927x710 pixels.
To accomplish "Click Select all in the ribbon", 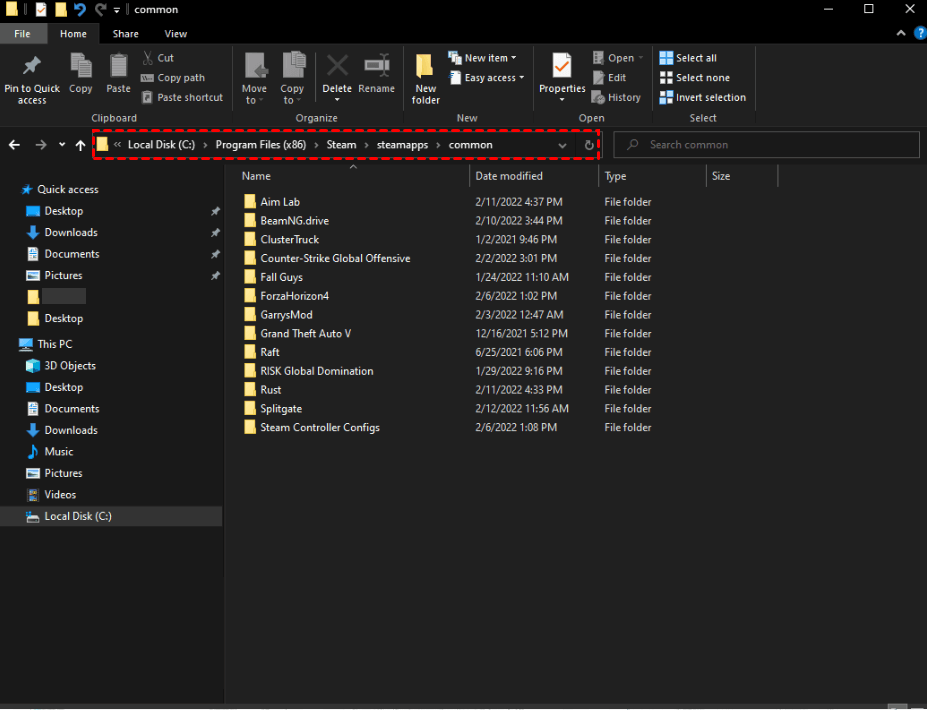I will [x=688, y=58].
